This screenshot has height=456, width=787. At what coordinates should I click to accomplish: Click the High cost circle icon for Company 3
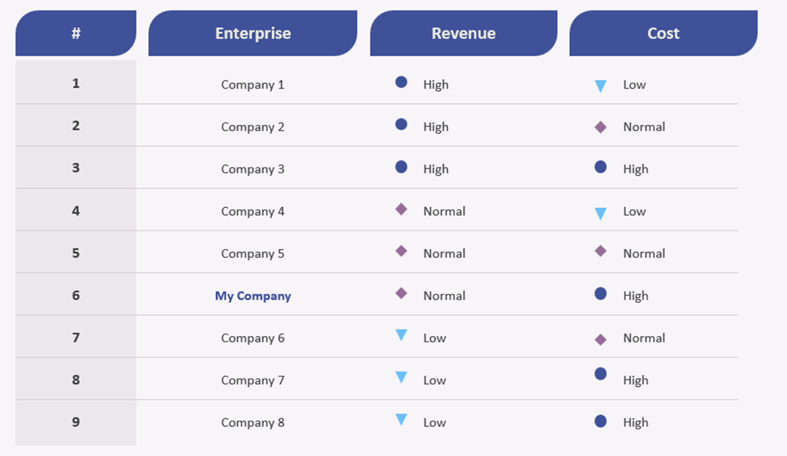tap(600, 168)
